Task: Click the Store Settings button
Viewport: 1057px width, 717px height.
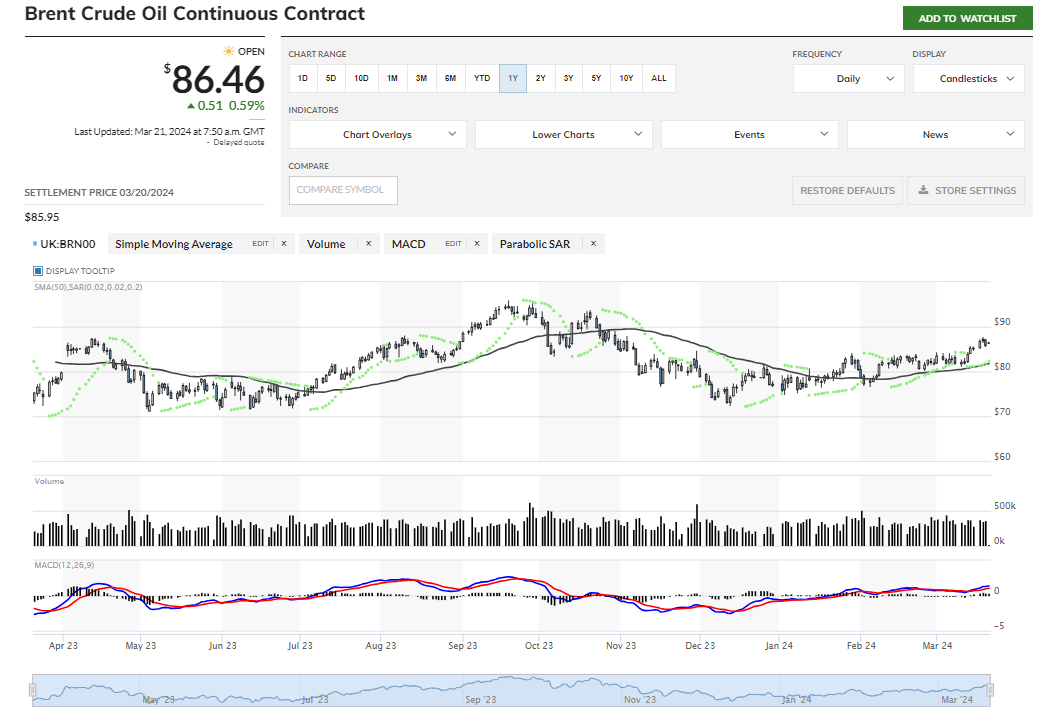Action: coord(966,191)
